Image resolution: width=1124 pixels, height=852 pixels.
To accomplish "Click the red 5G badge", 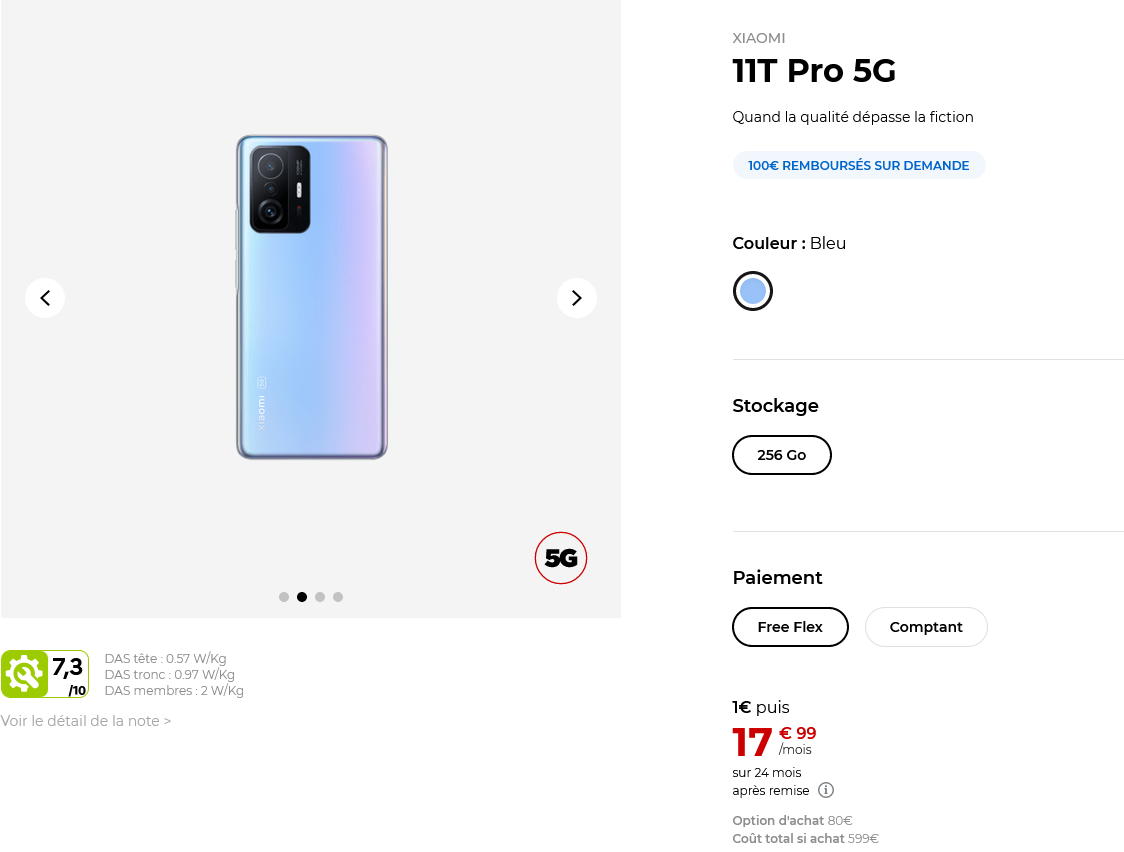I will [561, 558].
